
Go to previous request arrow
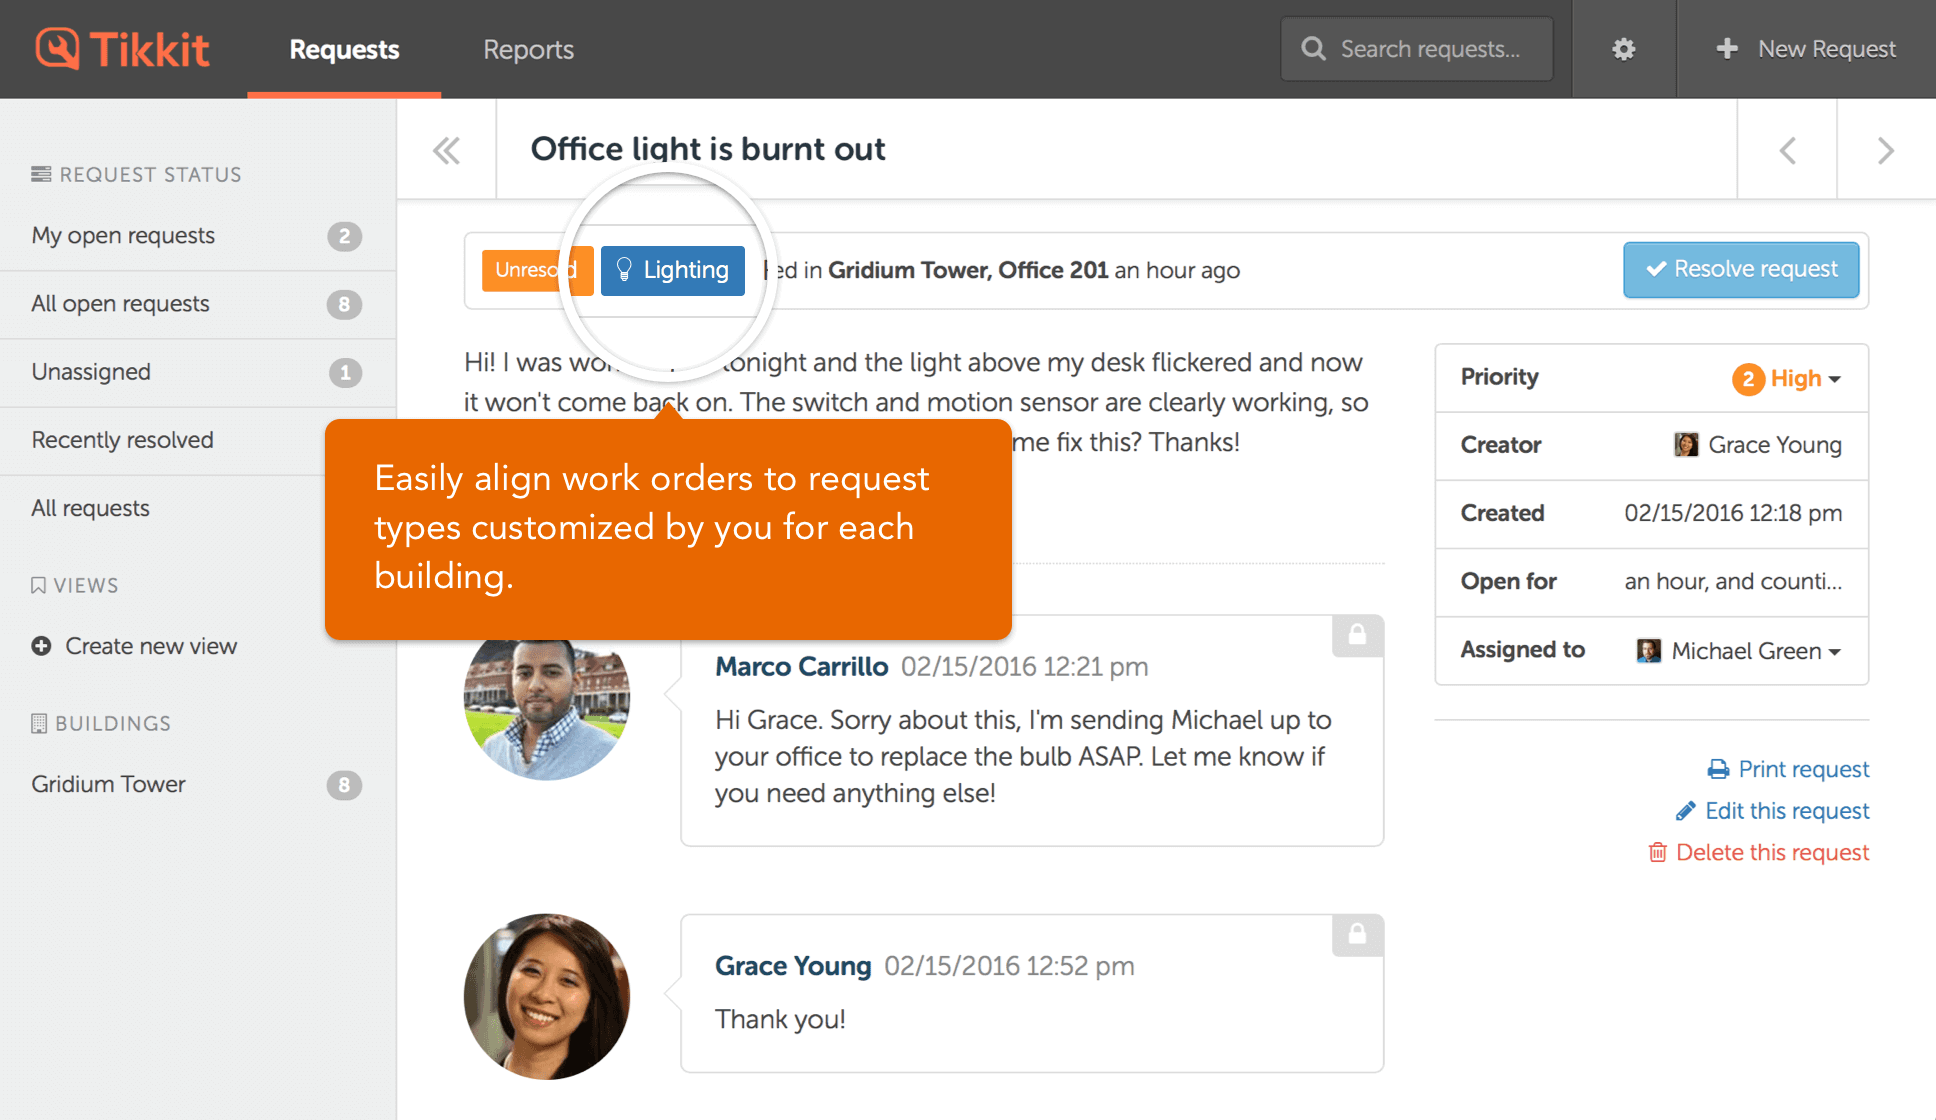tap(1787, 150)
